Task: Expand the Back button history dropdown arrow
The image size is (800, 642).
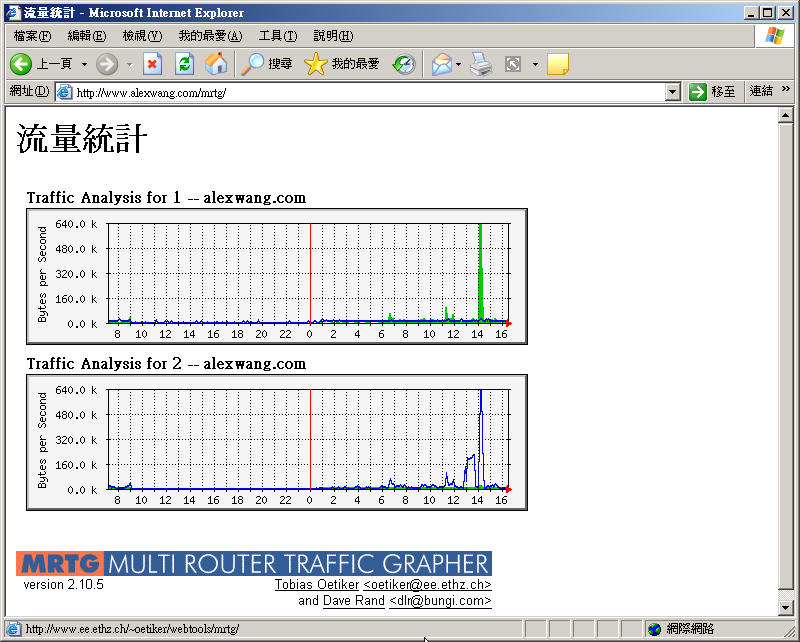Action: coord(84,64)
